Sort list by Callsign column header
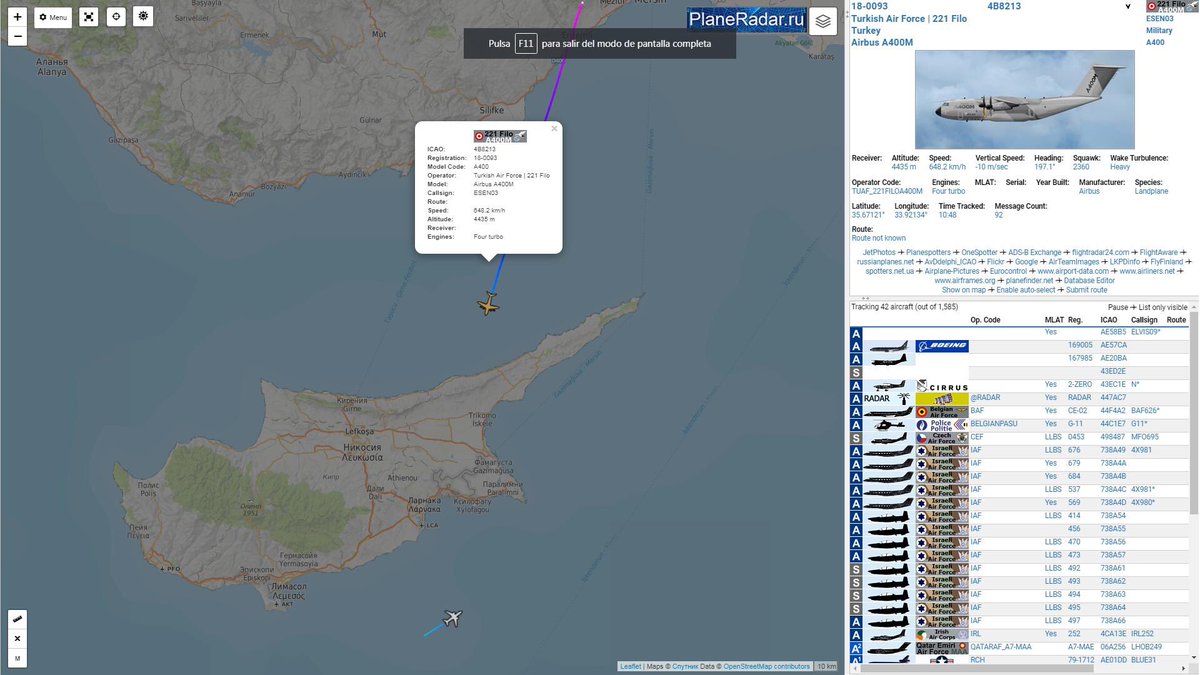 (1144, 320)
